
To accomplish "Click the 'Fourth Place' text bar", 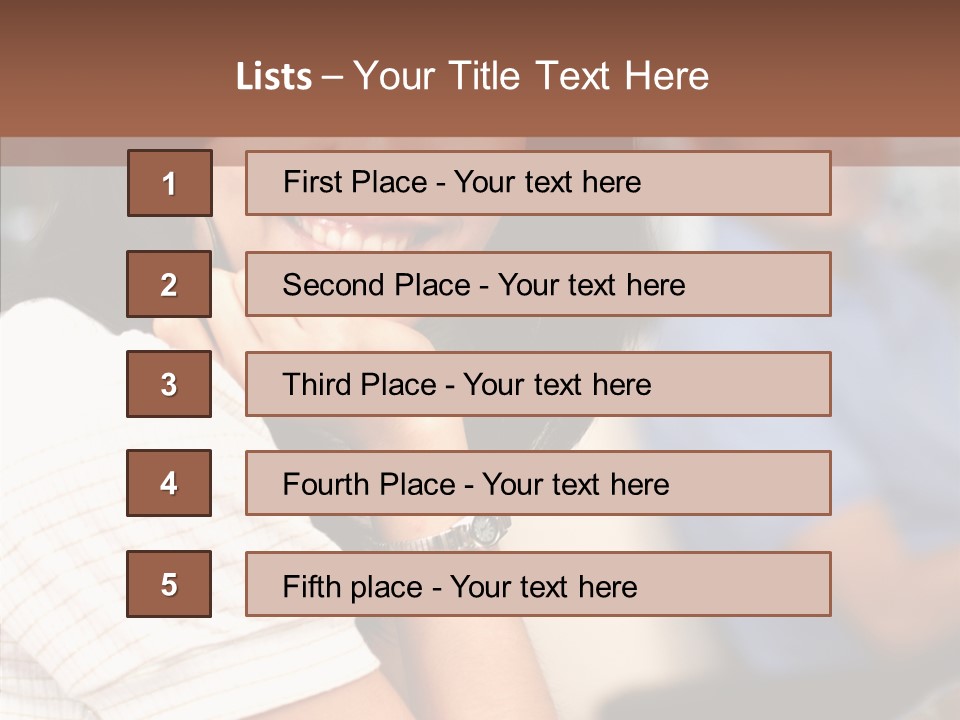I will (x=538, y=483).
